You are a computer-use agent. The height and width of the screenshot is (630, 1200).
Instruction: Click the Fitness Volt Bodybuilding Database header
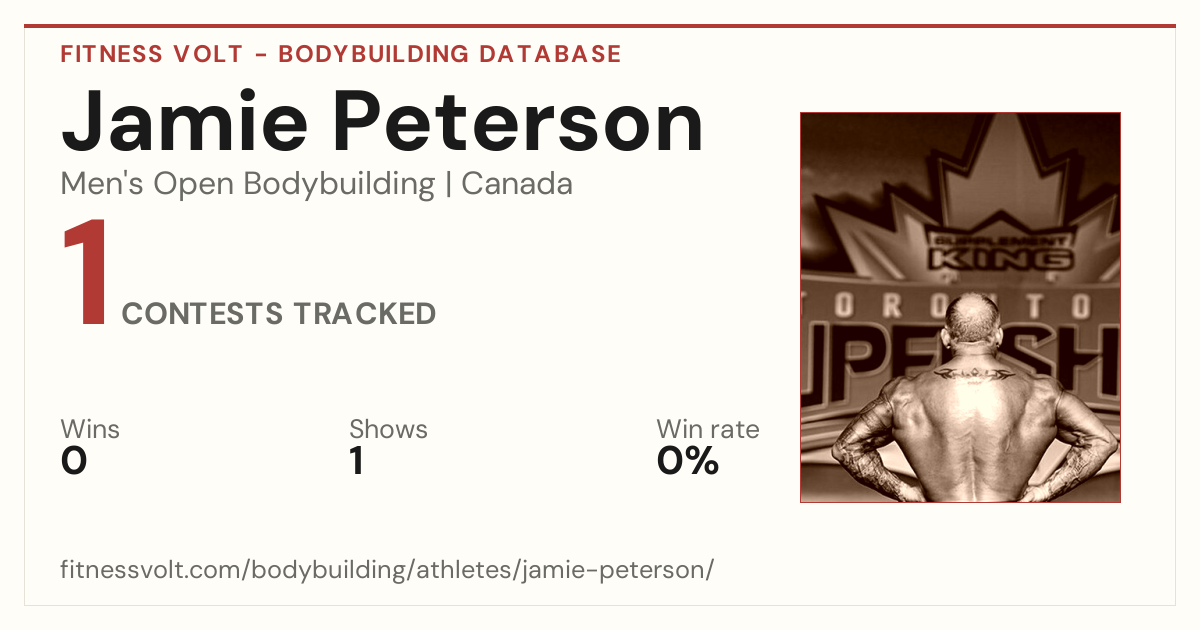(341, 54)
